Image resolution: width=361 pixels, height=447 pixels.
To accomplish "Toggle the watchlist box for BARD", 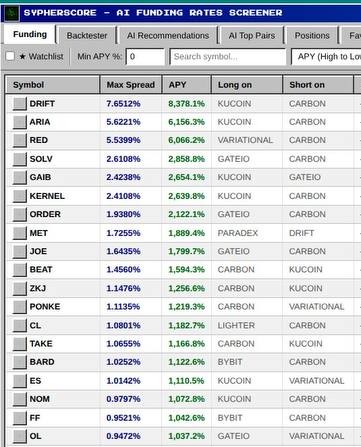I will [x=19, y=362].
